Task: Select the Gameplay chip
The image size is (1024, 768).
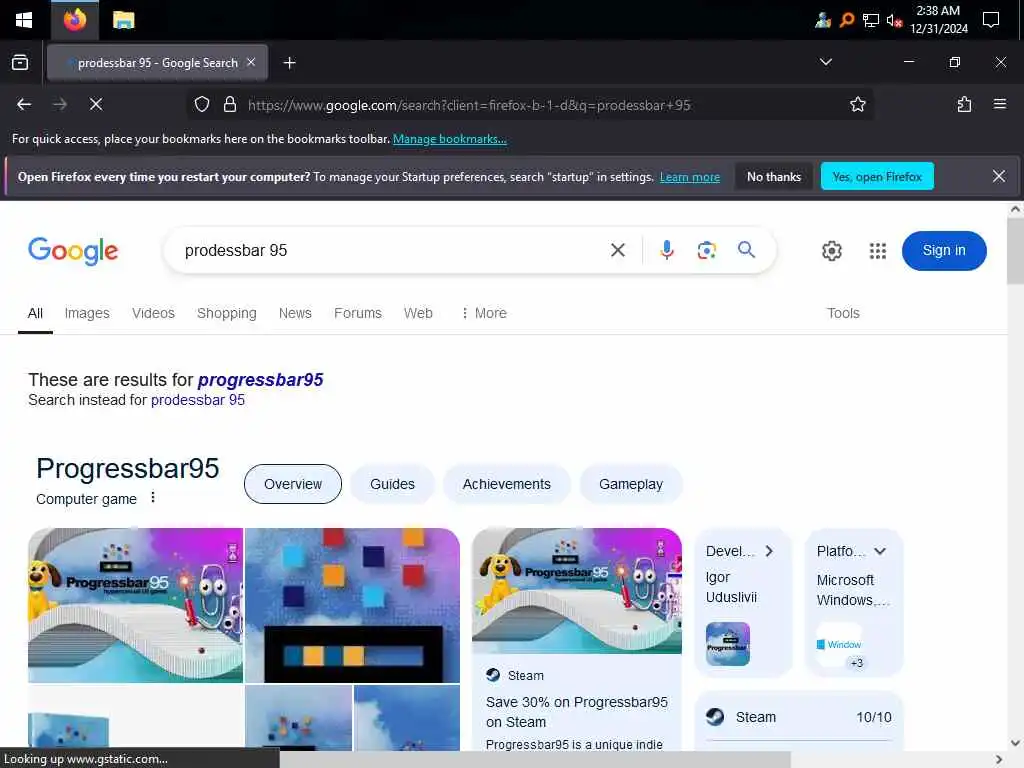Action: coord(631,485)
